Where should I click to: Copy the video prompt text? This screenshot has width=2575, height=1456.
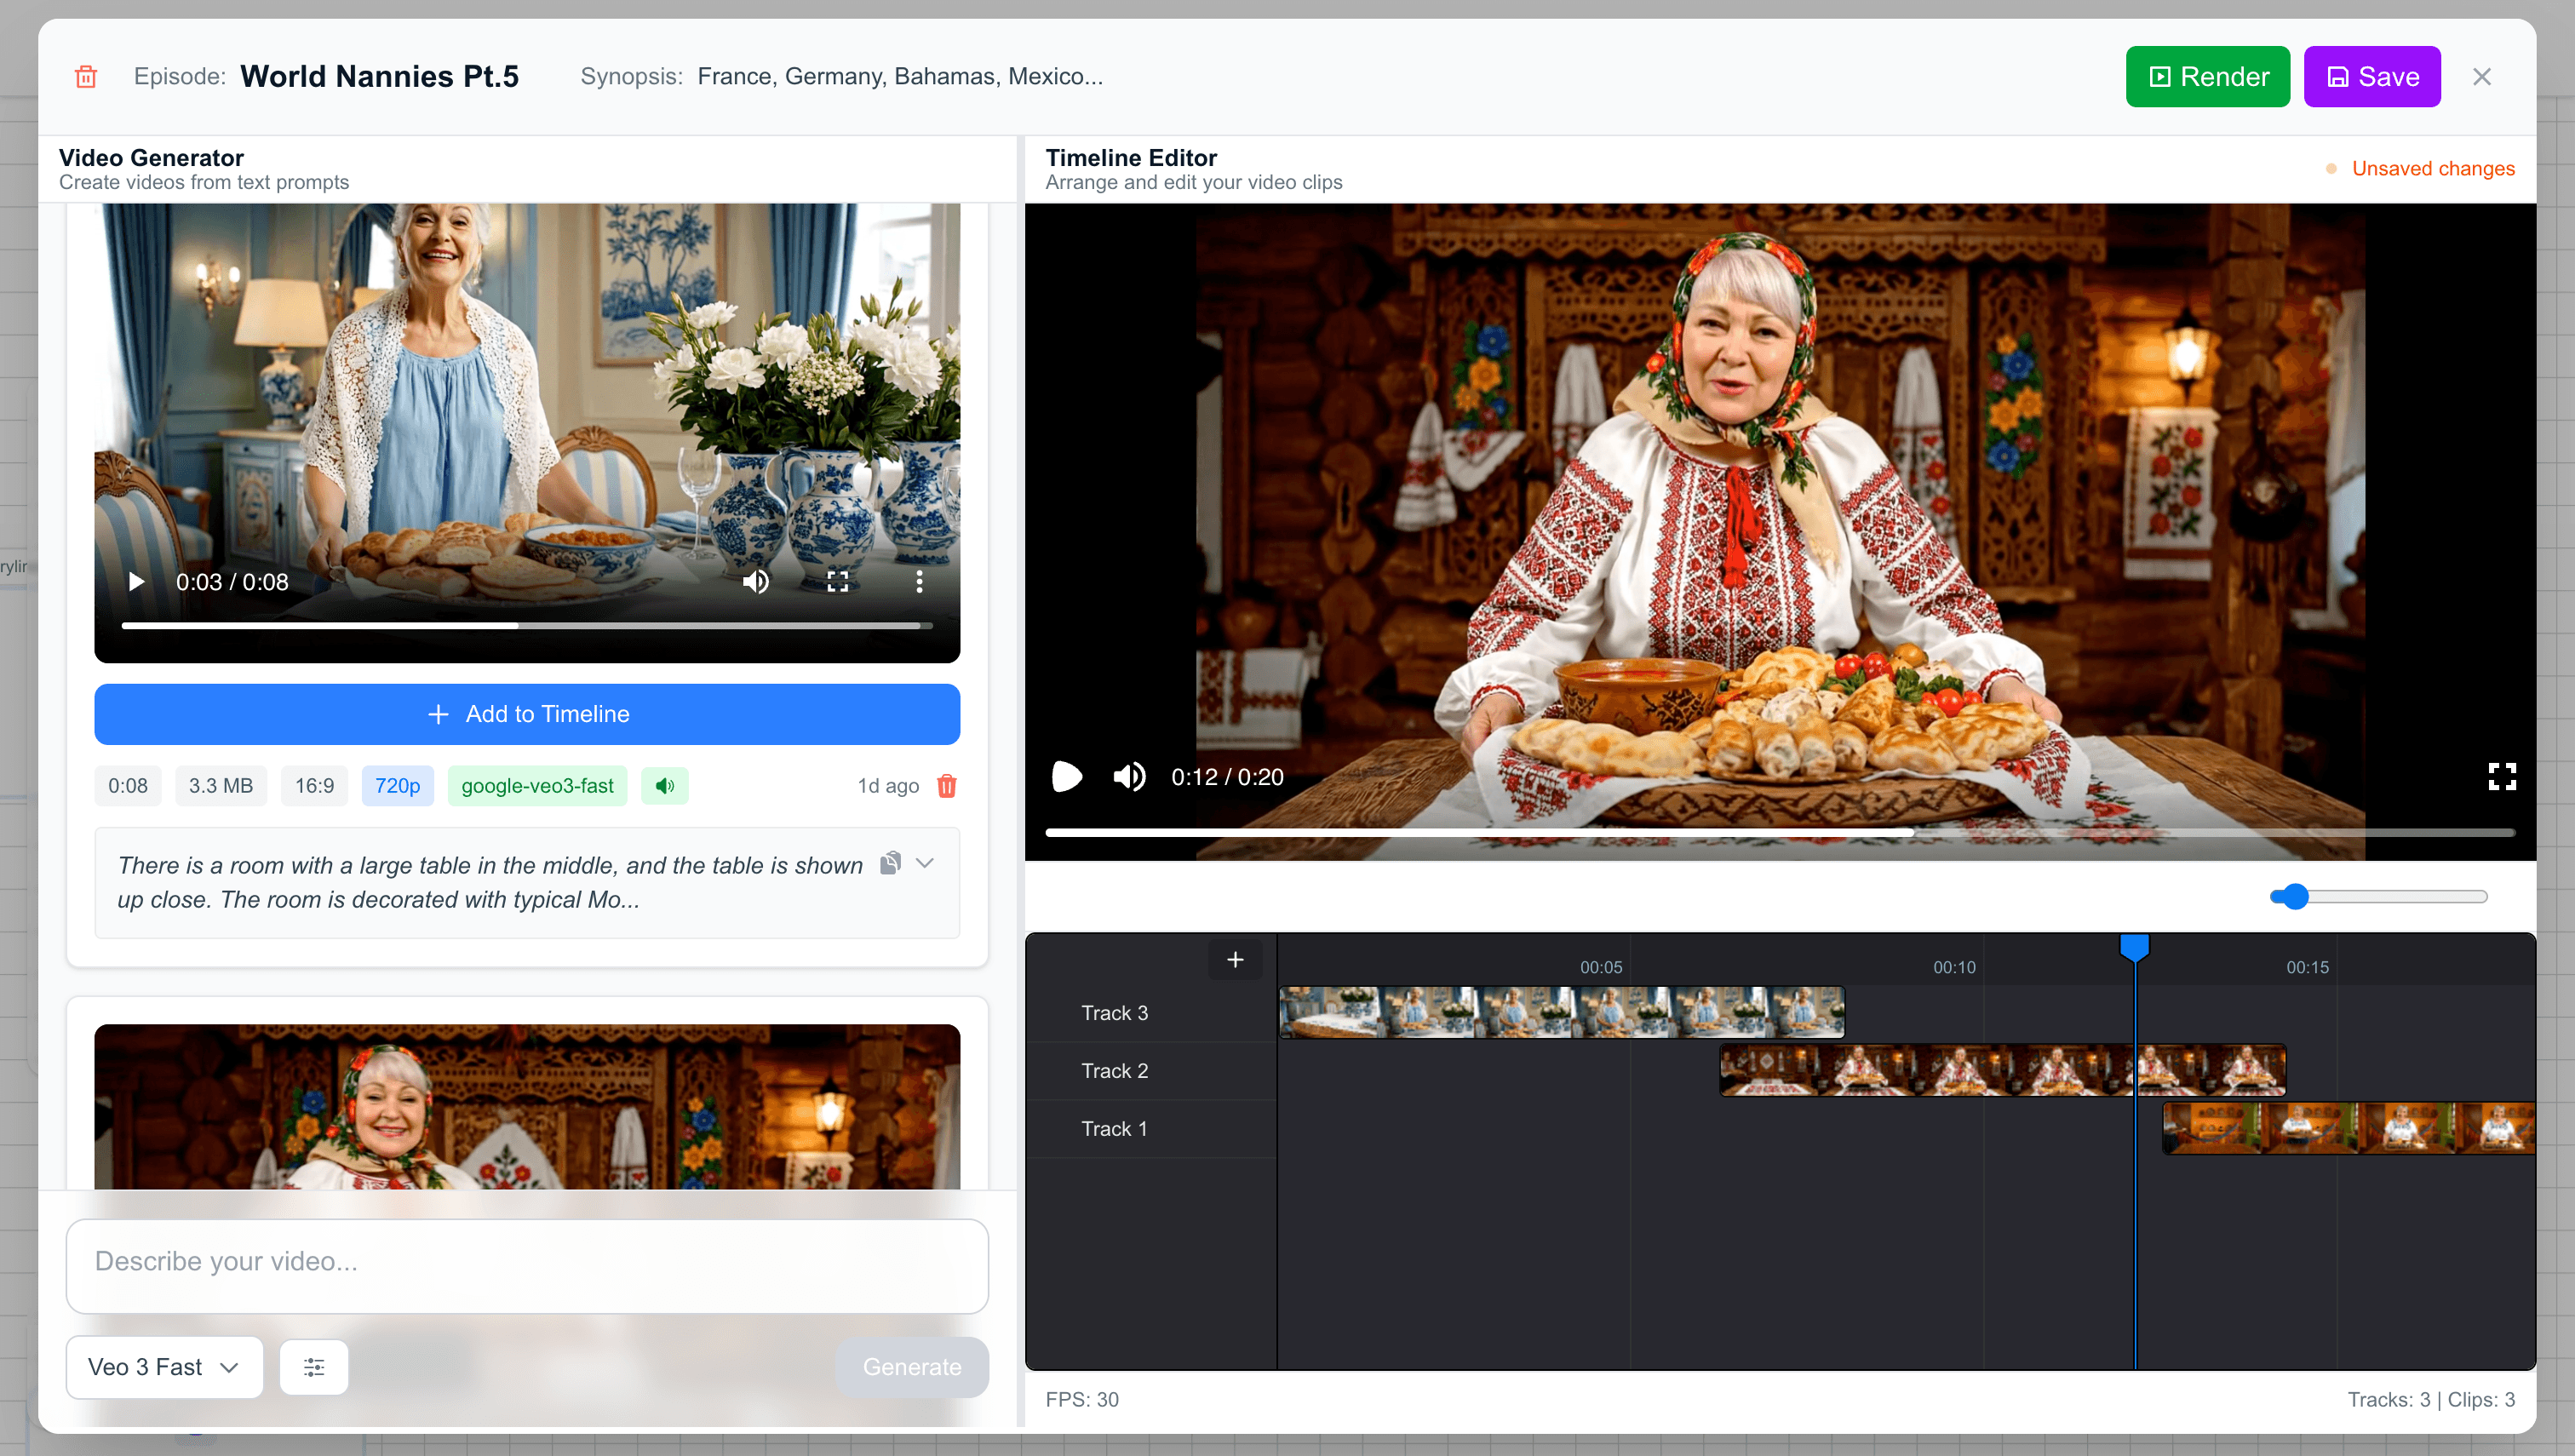[890, 863]
